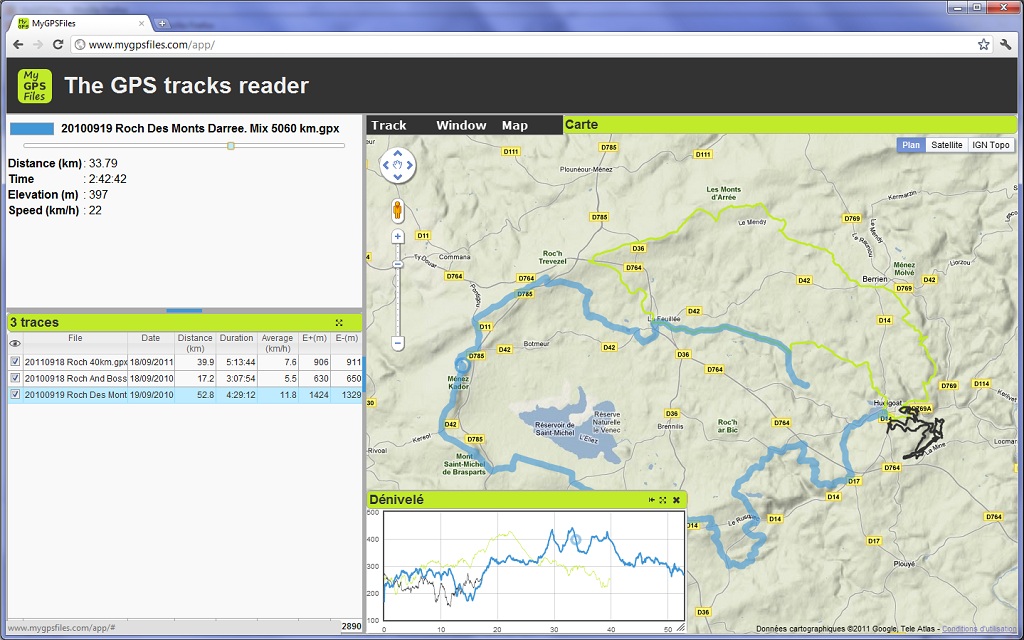Uncheck the 20110918 Roch 40km.gpx trace
The width and height of the screenshot is (1024, 640).
pos(15,361)
